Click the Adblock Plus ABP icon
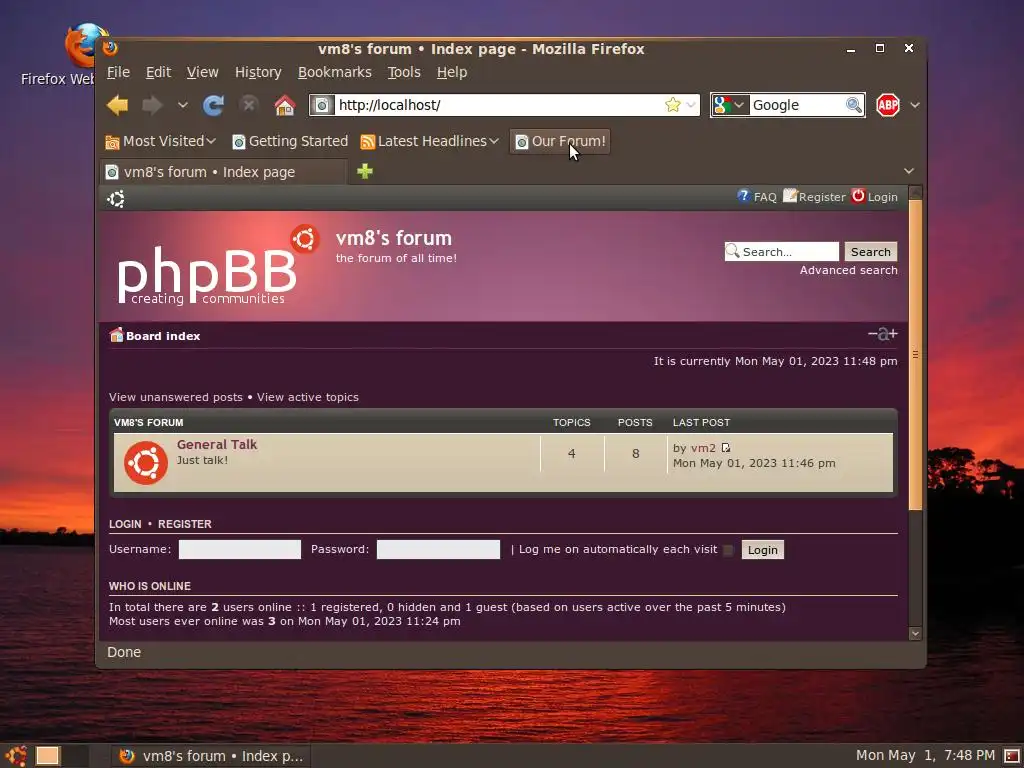The image size is (1024, 768). pyautogui.click(x=888, y=105)
